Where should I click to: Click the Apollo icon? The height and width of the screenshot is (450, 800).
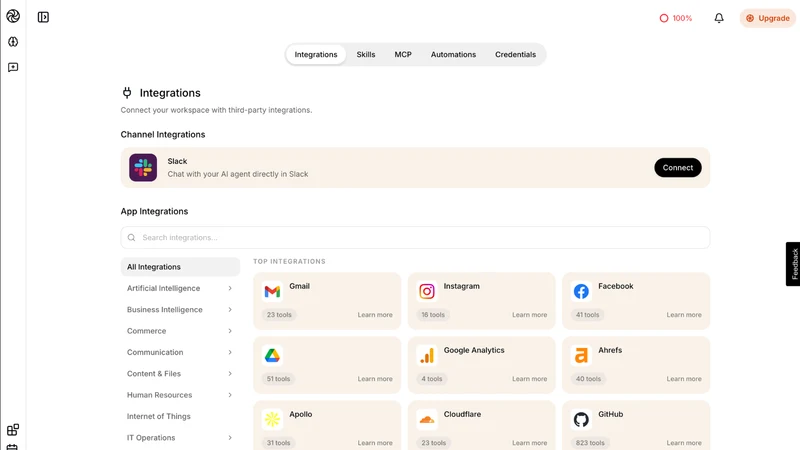click(x=272, y=419)
